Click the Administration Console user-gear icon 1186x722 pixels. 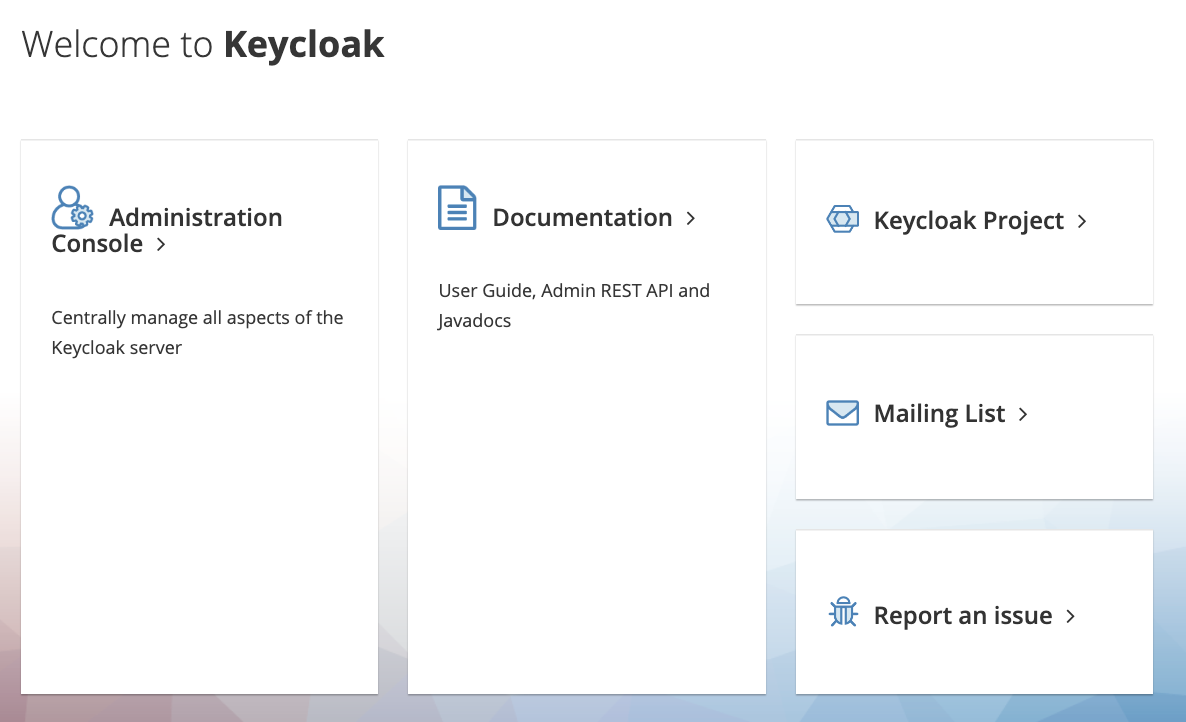pos(72,207)
